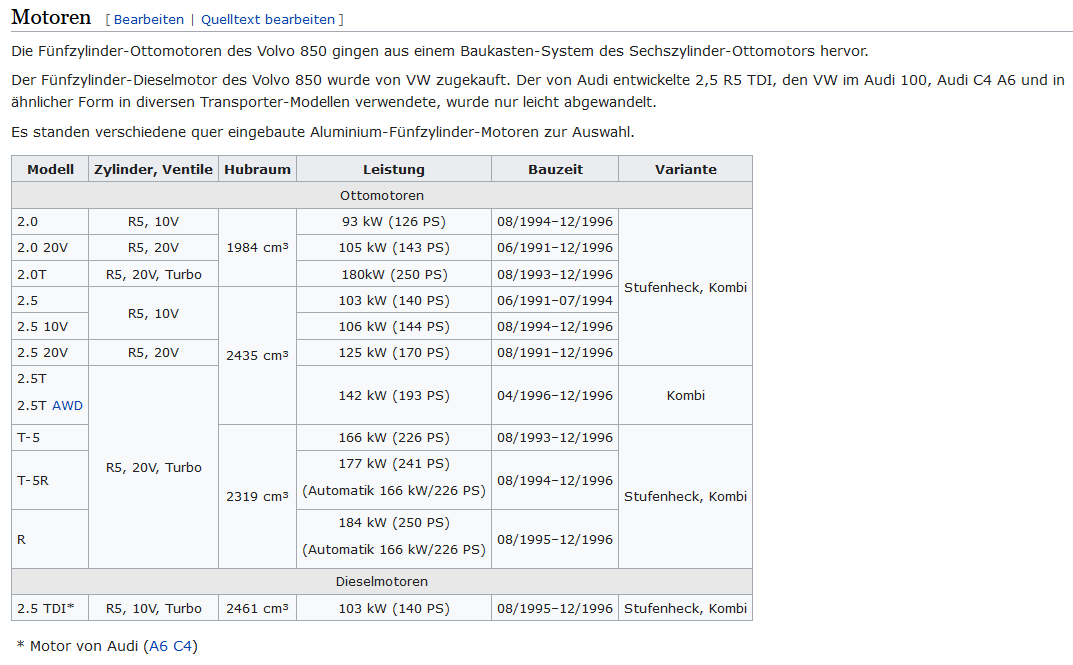Click the Hubraum column header

tap(257, 169)
